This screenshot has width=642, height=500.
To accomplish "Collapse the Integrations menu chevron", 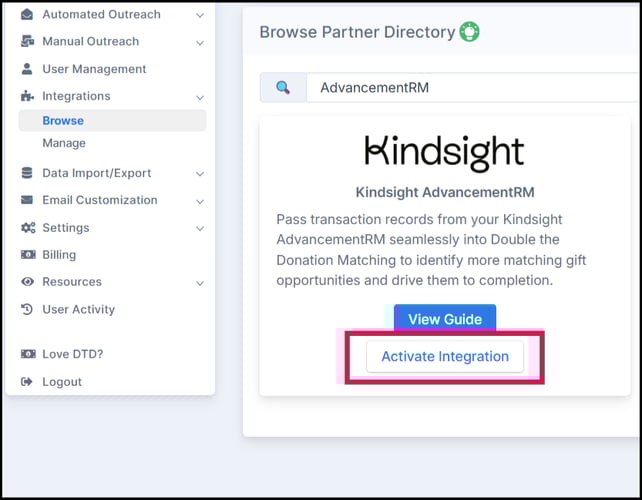I will (x=200, y=97).
